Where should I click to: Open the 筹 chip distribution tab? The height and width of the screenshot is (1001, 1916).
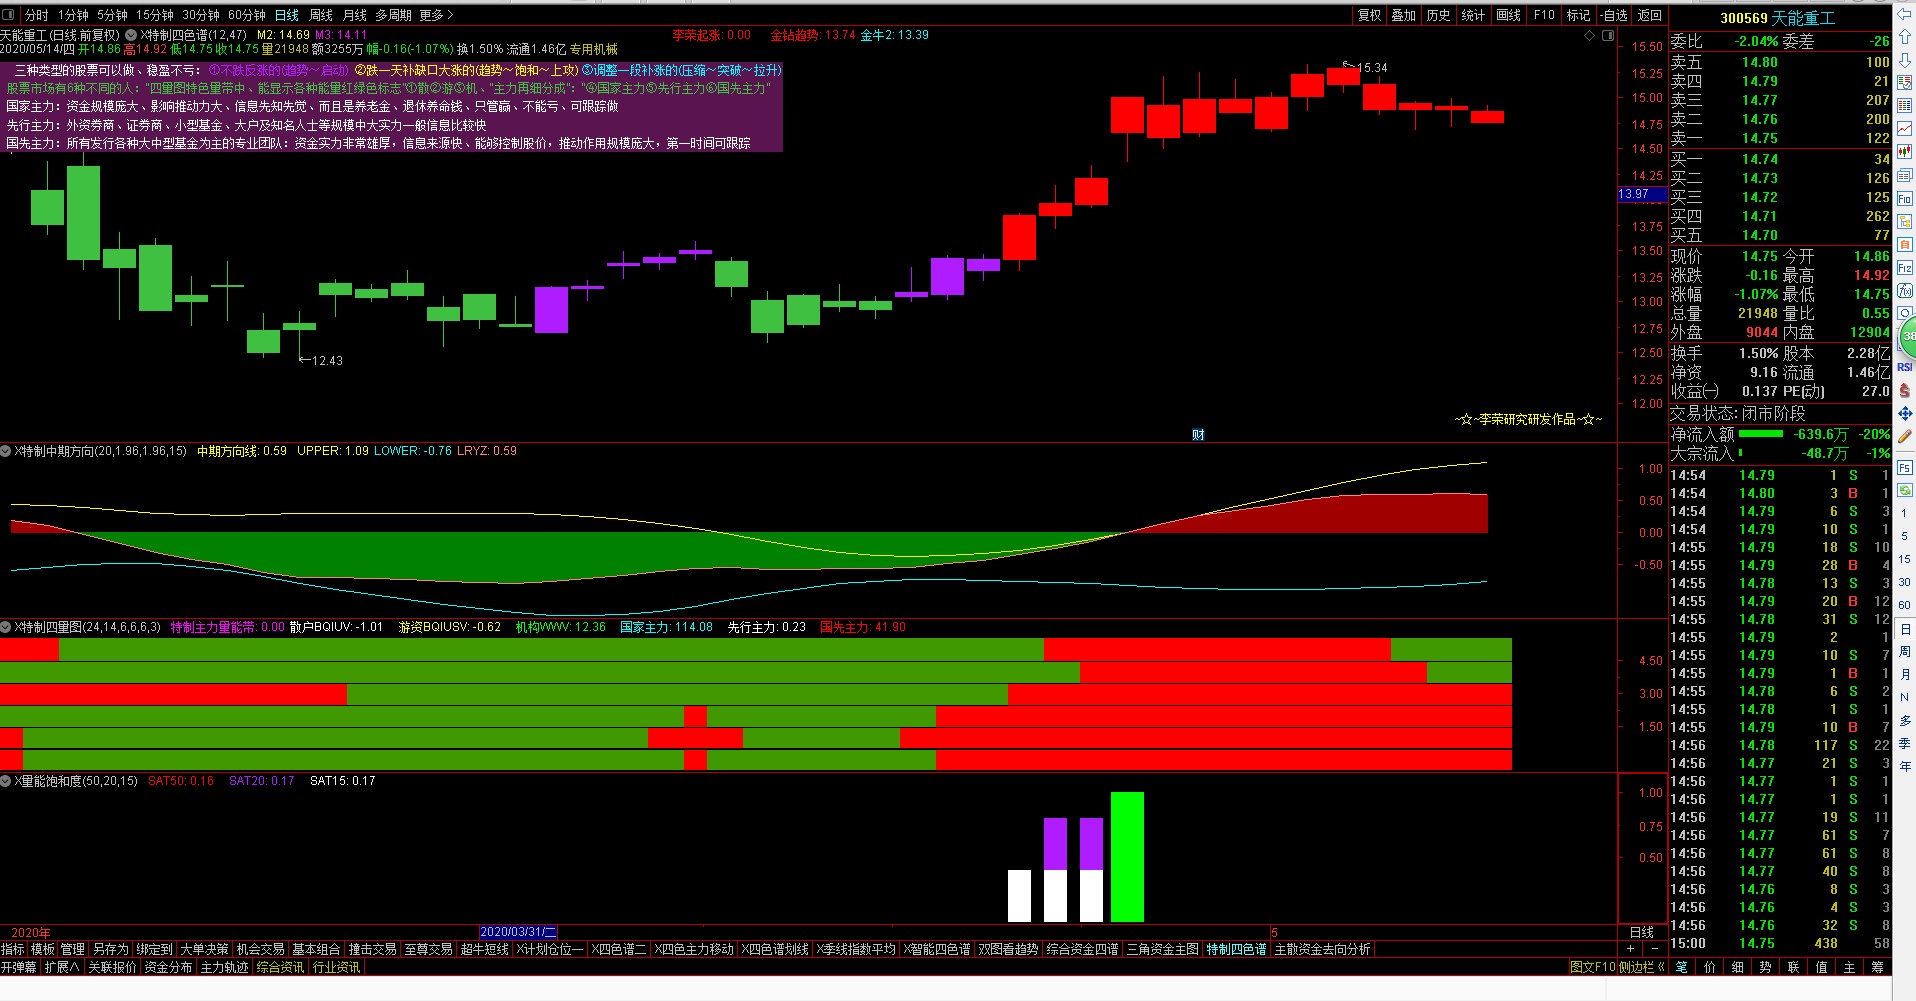pos(1877,967)
